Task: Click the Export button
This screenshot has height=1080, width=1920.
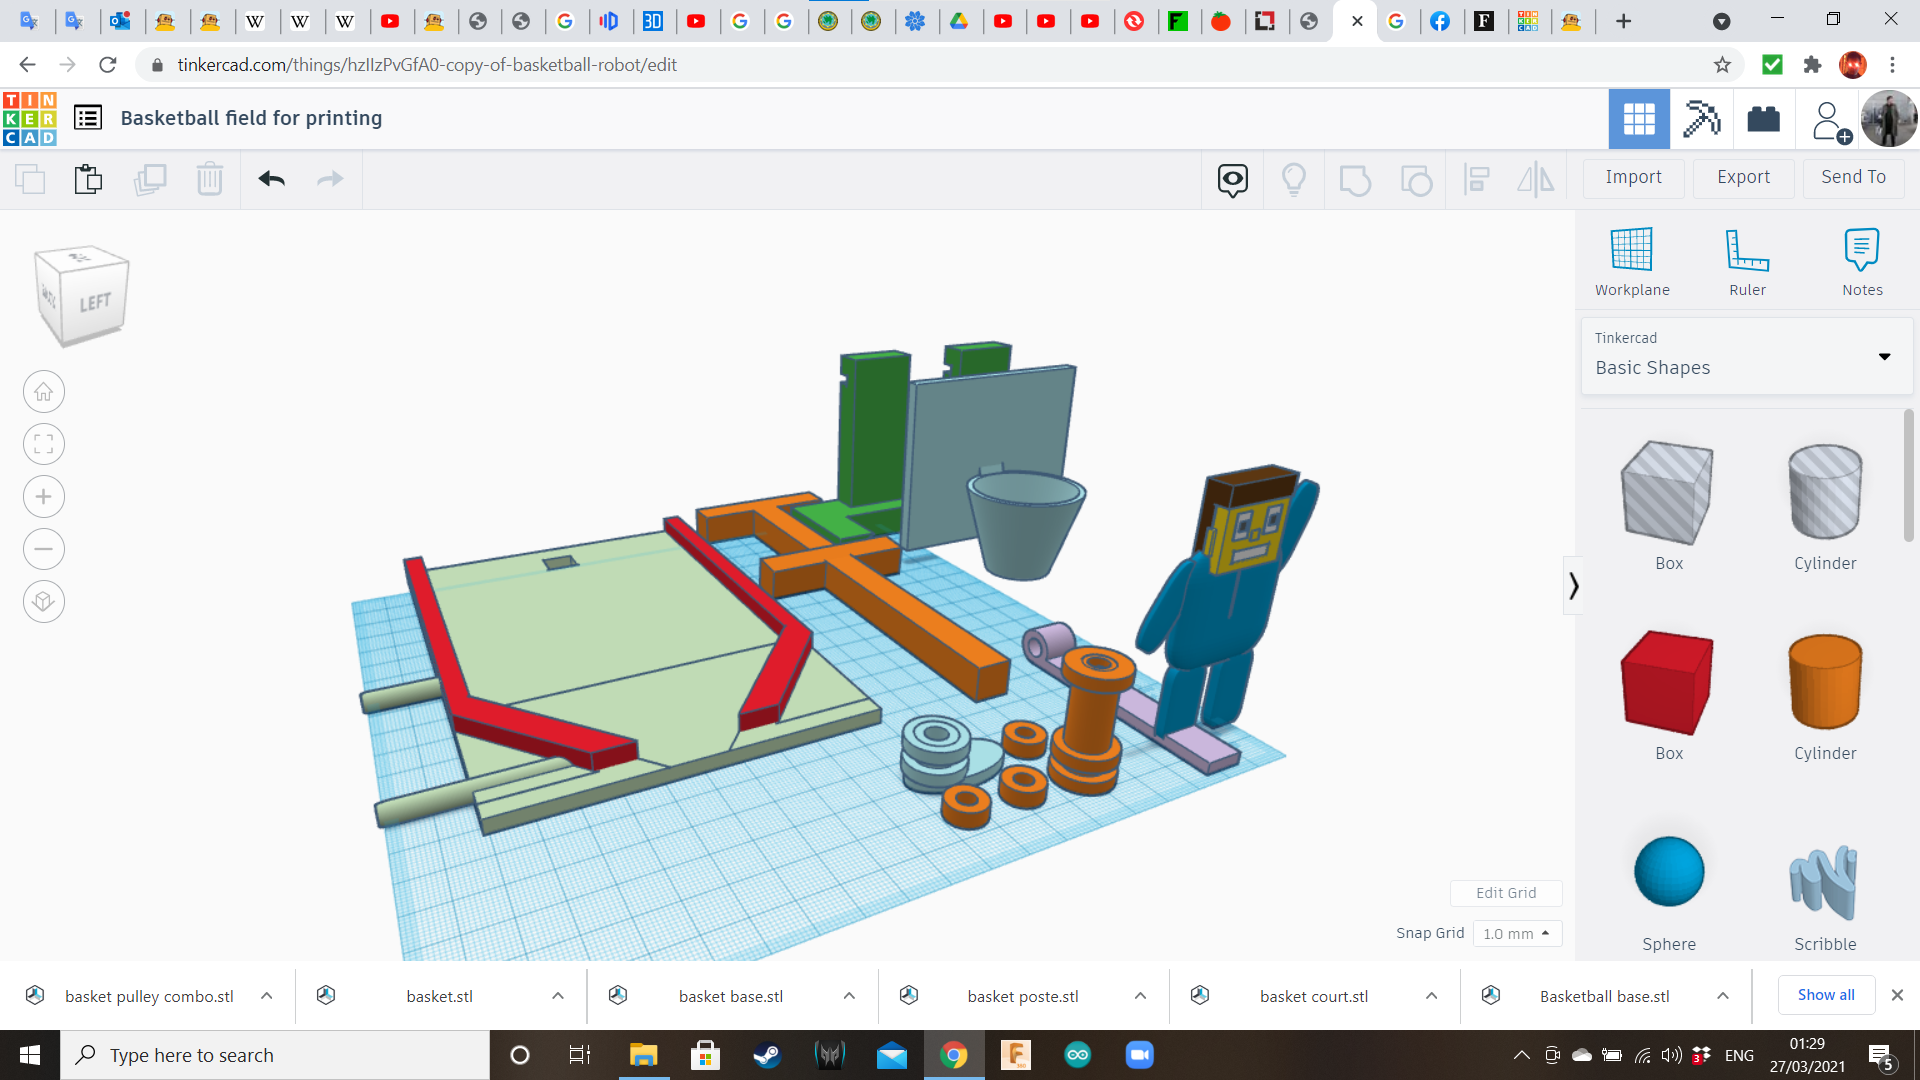Action: tap(1743, 177)
